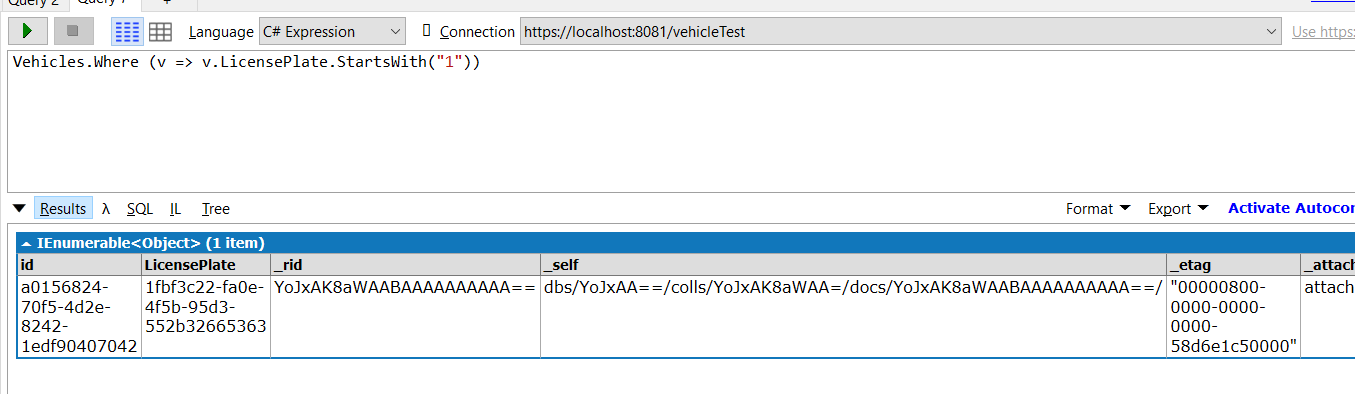Switch to data grid results view icon

pyautogui.click(x=160, y=31)
